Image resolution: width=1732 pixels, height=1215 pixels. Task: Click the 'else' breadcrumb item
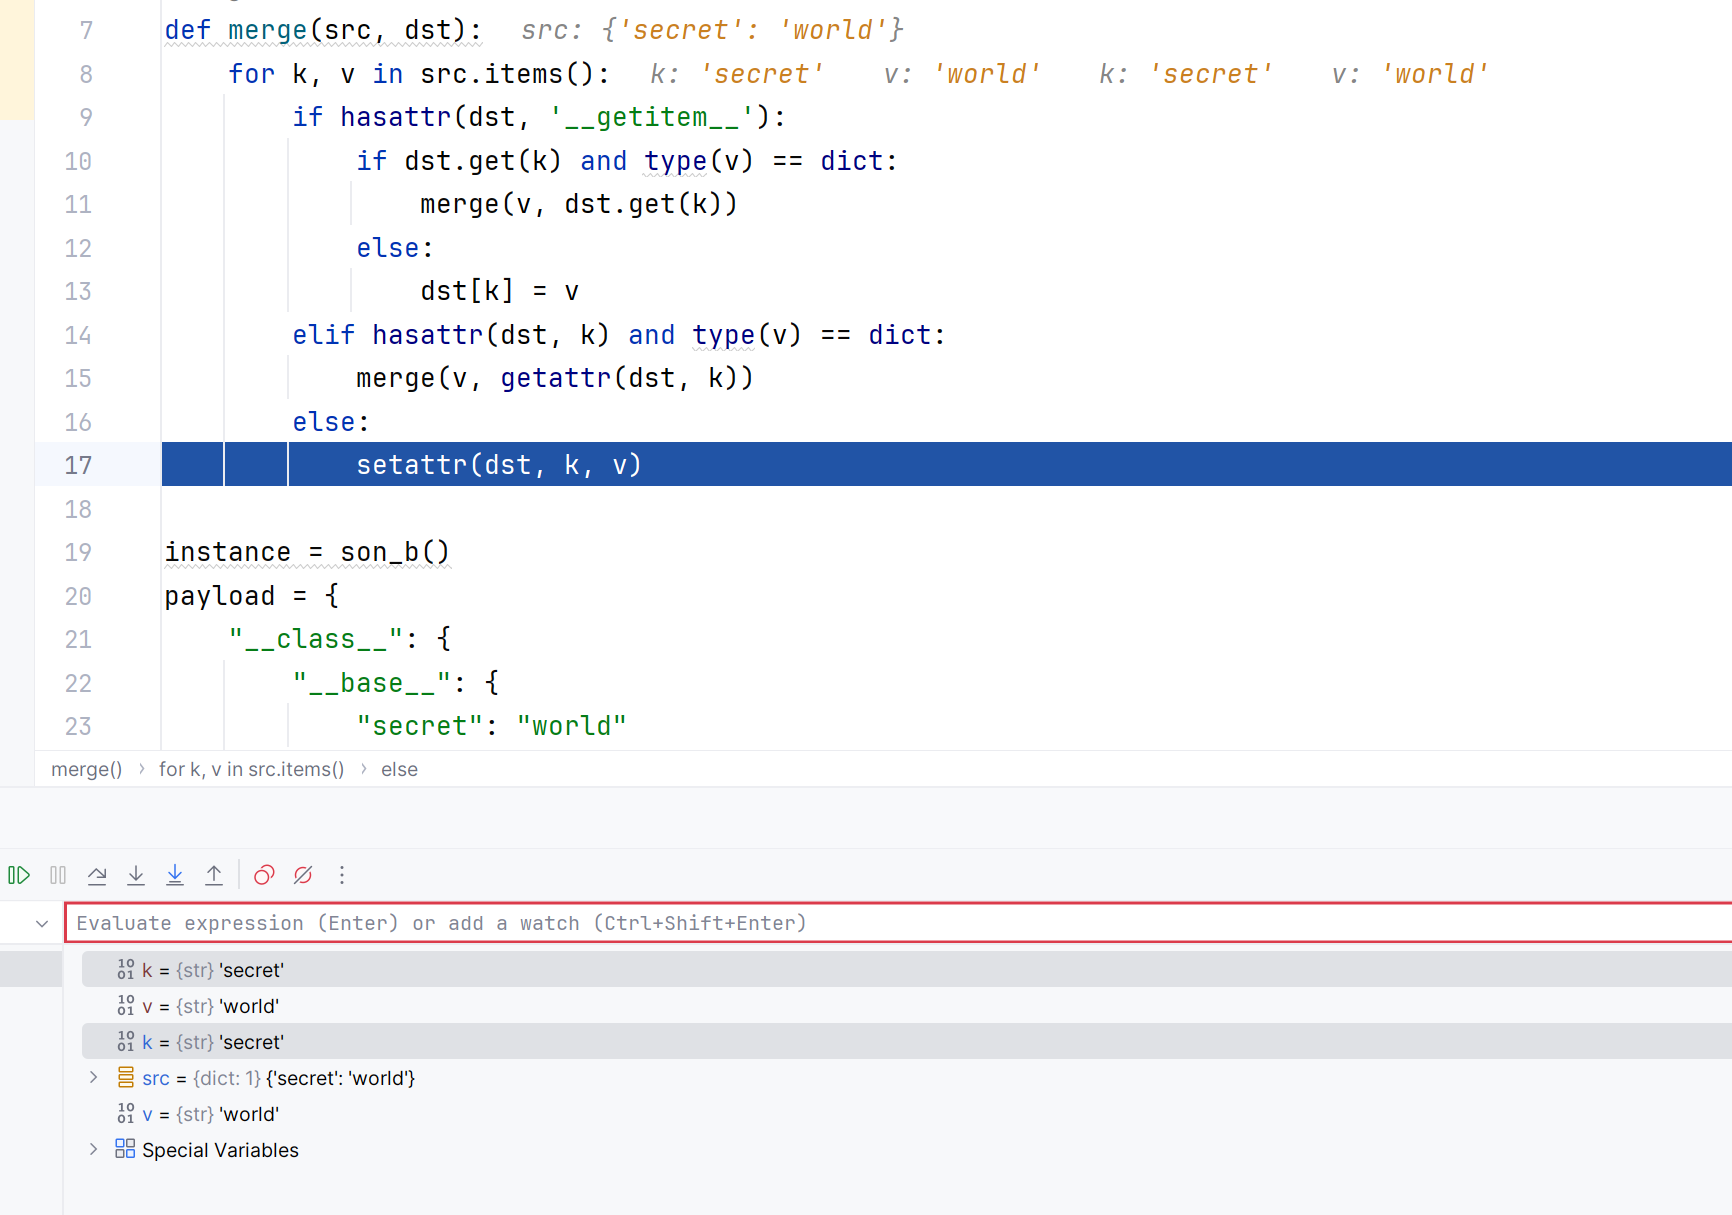[399, 769]
